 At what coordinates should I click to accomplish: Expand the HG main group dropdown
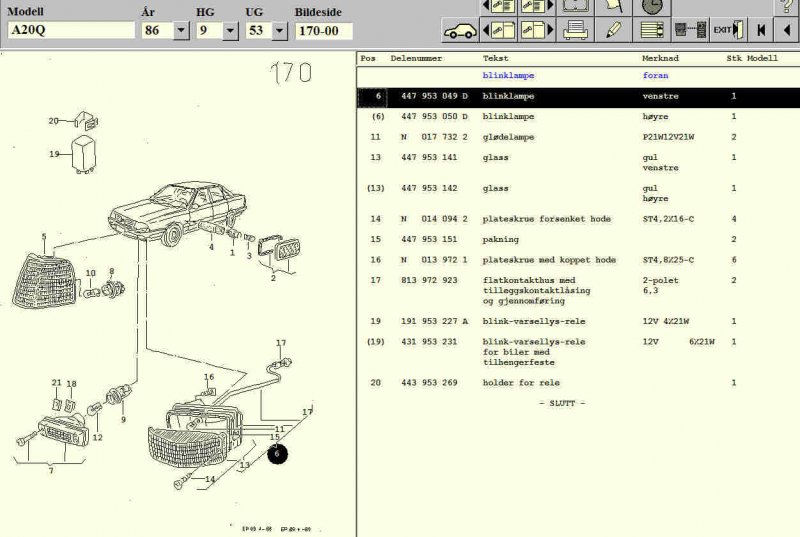(x=231, y=31)
